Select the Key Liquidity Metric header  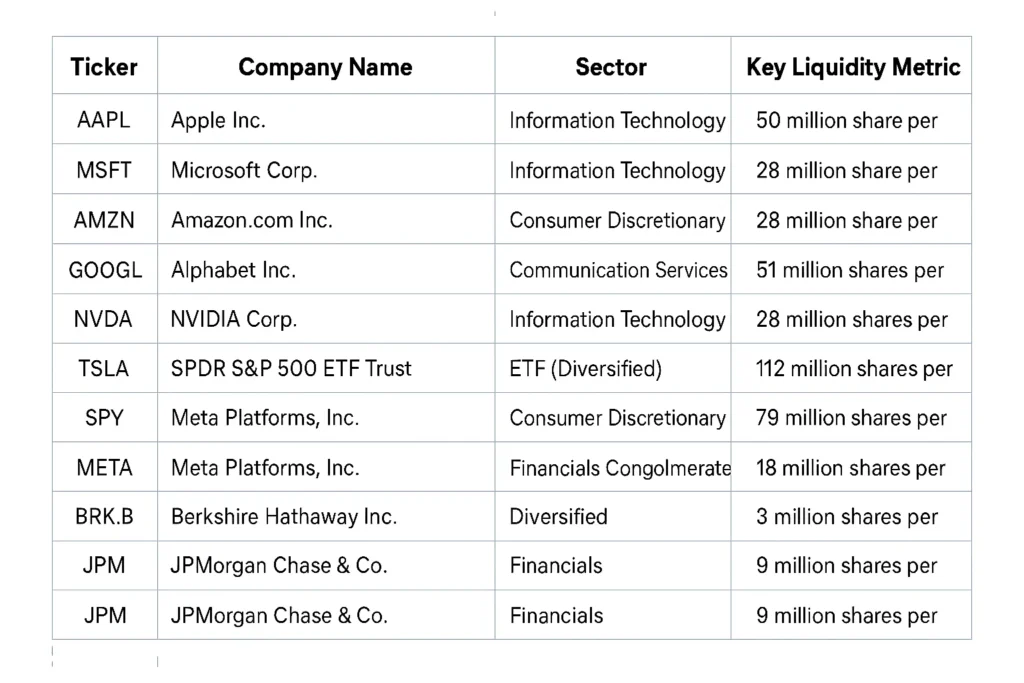click(852, 67)
